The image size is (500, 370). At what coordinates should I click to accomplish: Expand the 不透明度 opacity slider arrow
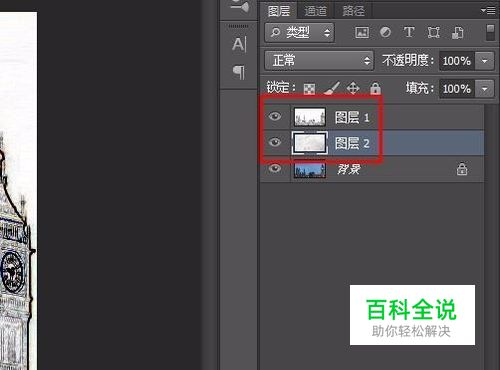[x=485, y=61]
